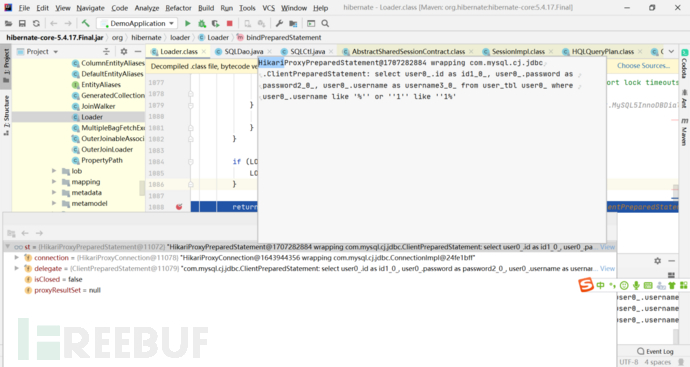
Task: Expand the connection variable node
Action: click(x=17, y=257)
